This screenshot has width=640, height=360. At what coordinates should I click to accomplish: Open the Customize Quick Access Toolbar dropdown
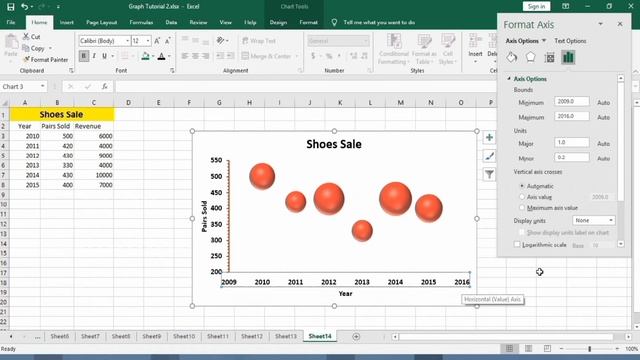pos(58,7)
